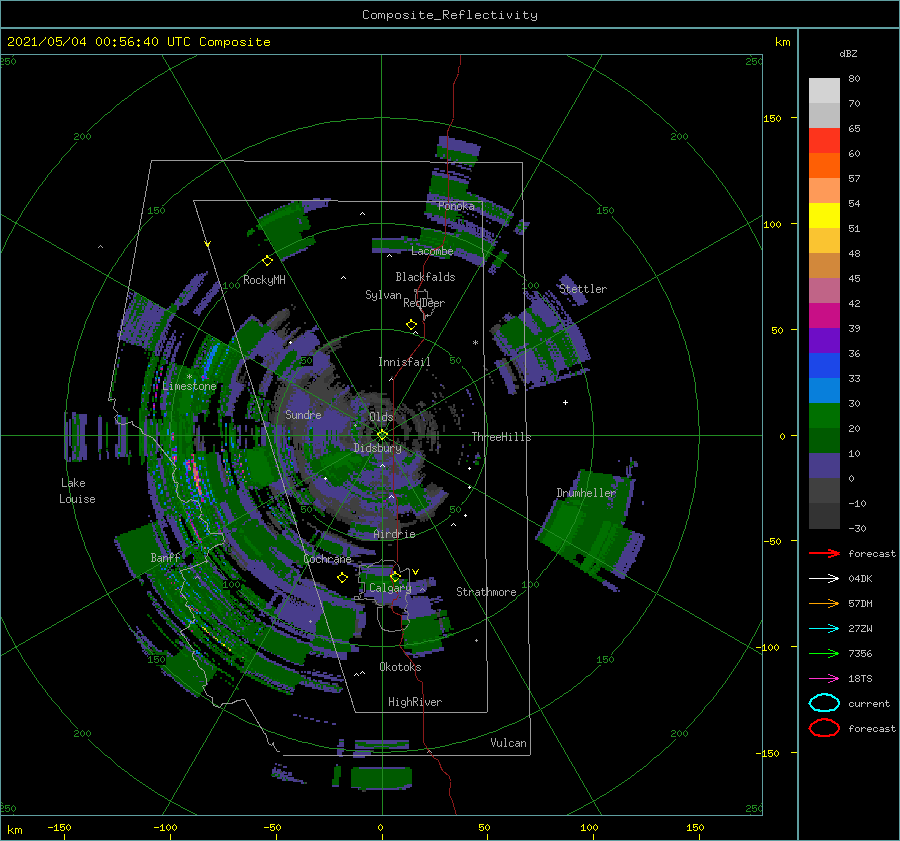Image resolution: width=900 pixels, height=841 pixels.
Task: Click the Stettler city label
Action: 583,289
